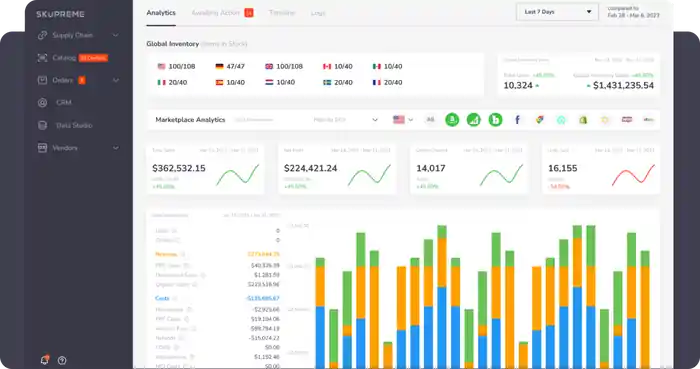This screenshot has width=700, height=369.
Task: Click the Orders box icon in sidebar
Action: click(x=42, y=80)
